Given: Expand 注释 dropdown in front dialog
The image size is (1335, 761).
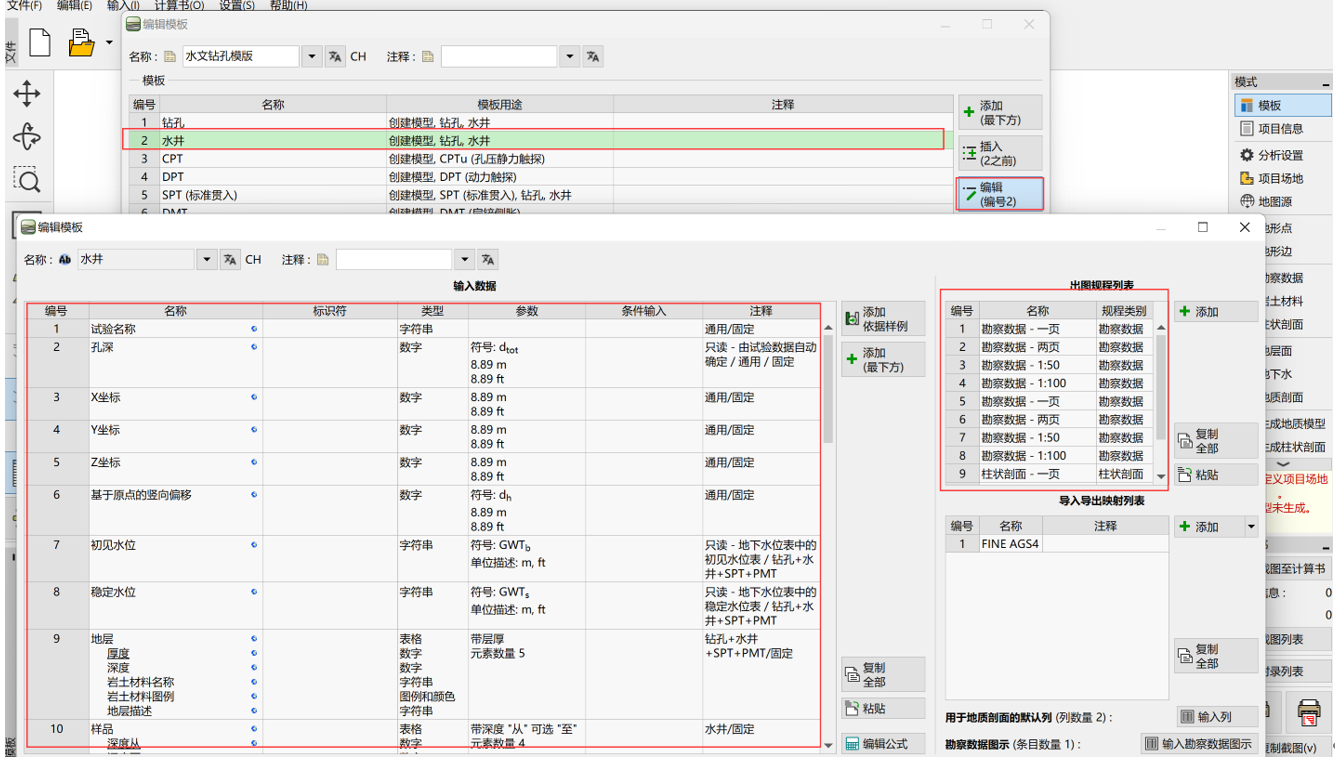Looking at the screenshot, I should (464, 259).
